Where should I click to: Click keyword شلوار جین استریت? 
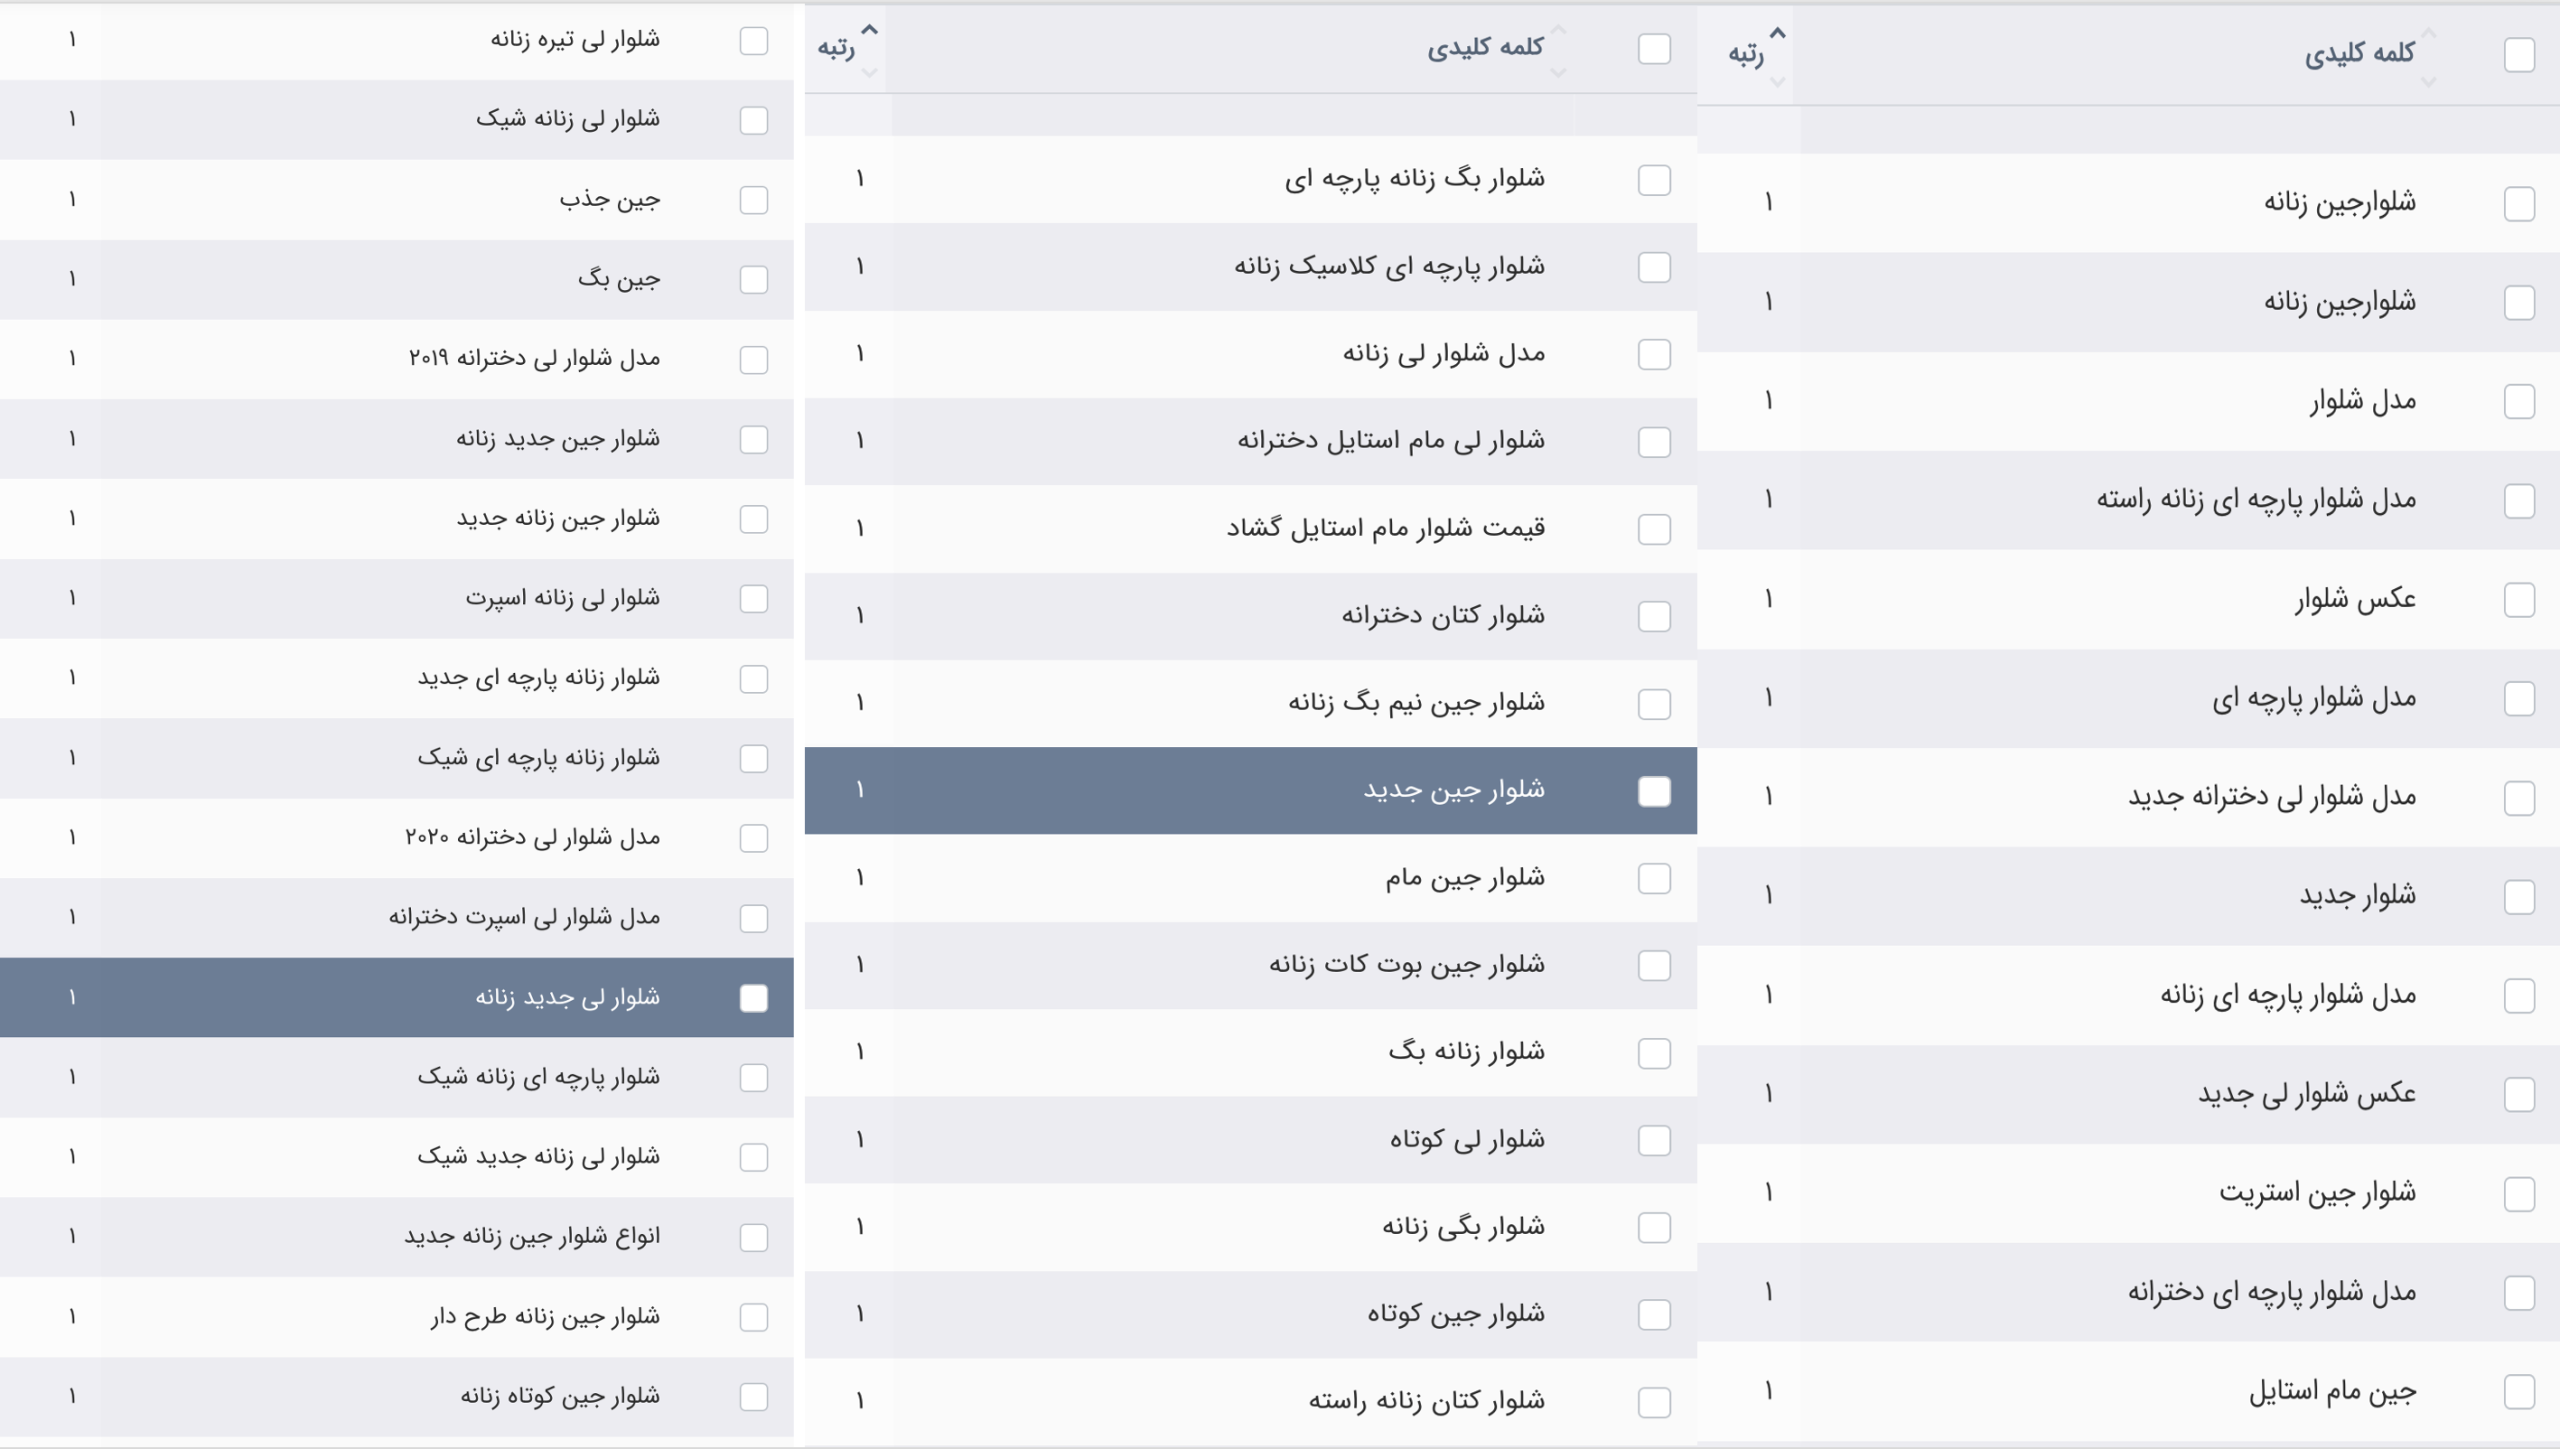[2317, 1192]
